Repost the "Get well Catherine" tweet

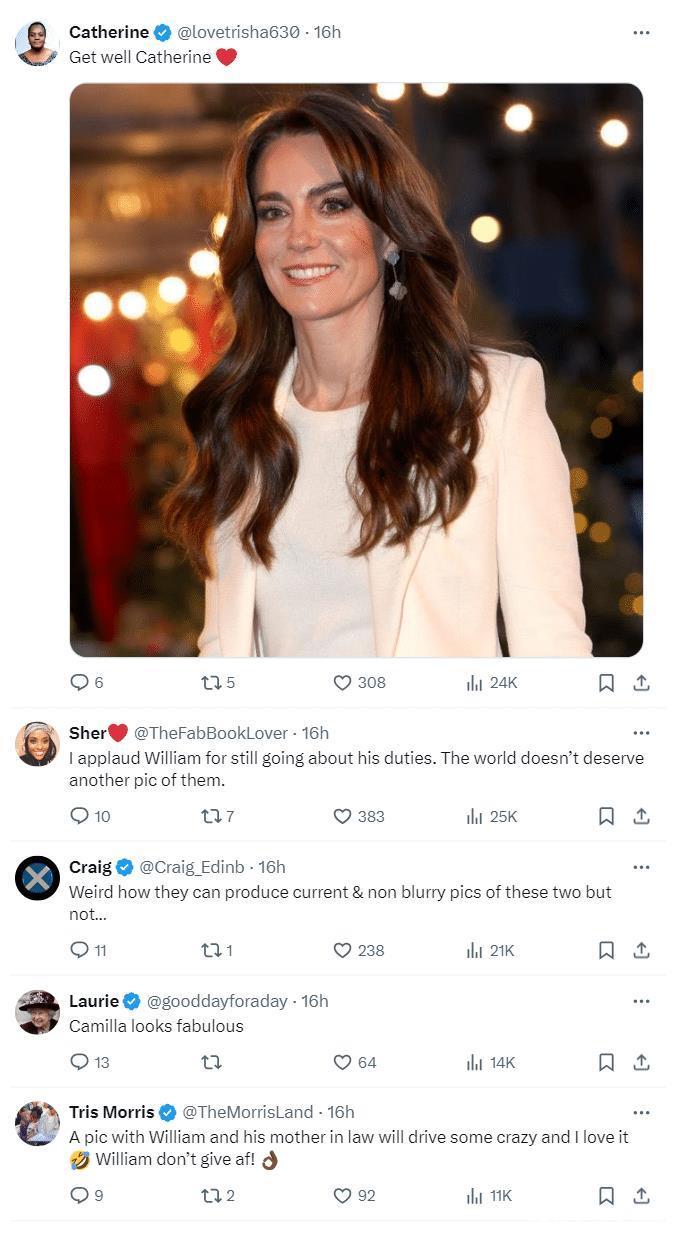pos(211,683)
